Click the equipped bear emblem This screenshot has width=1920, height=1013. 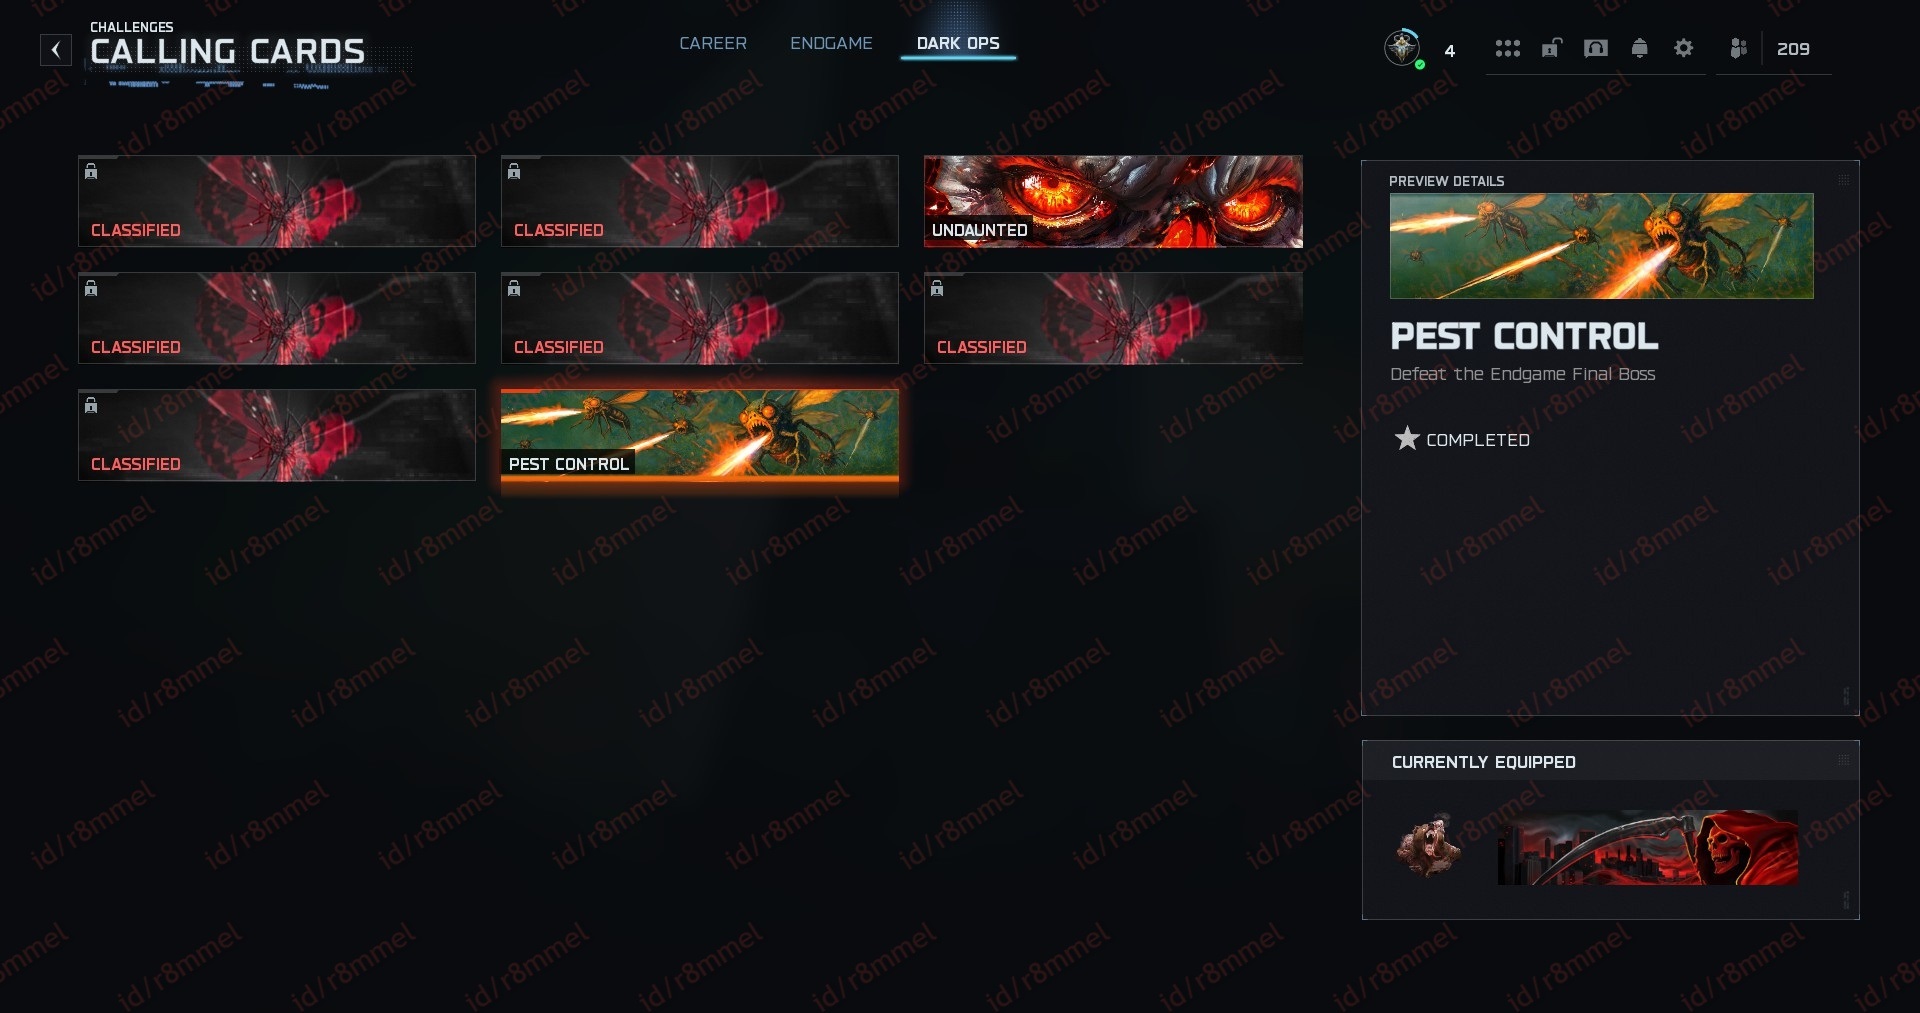point(1429,846)
